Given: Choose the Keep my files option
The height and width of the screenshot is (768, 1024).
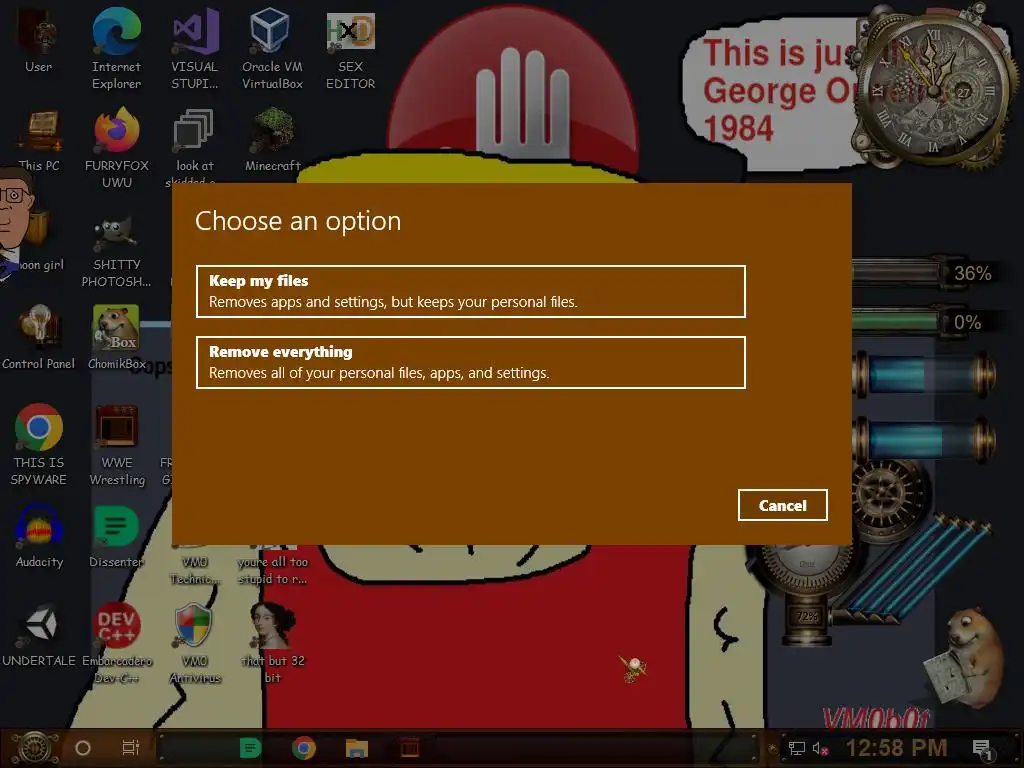Looking at the screenshot, I should (470, 291).
